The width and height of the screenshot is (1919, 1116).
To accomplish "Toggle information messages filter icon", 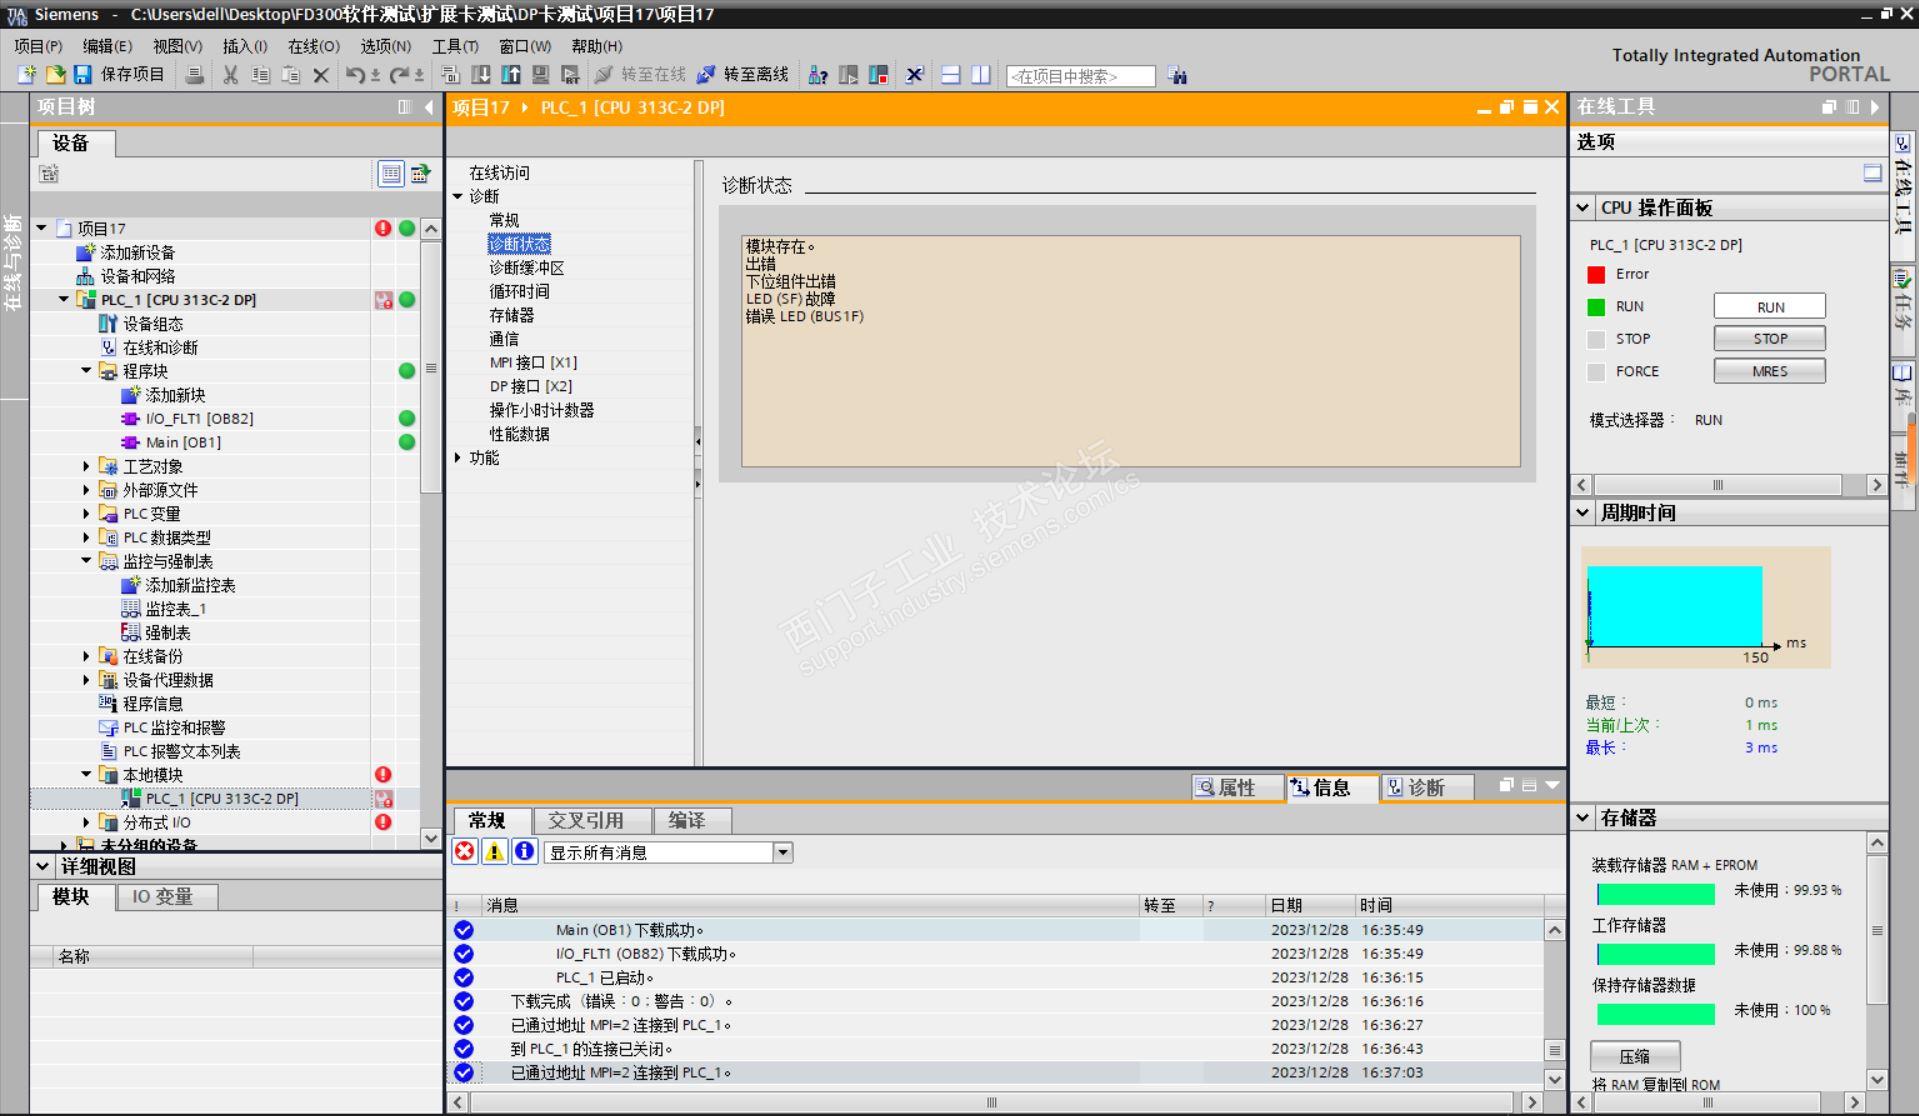I will (x=524, y=852).
